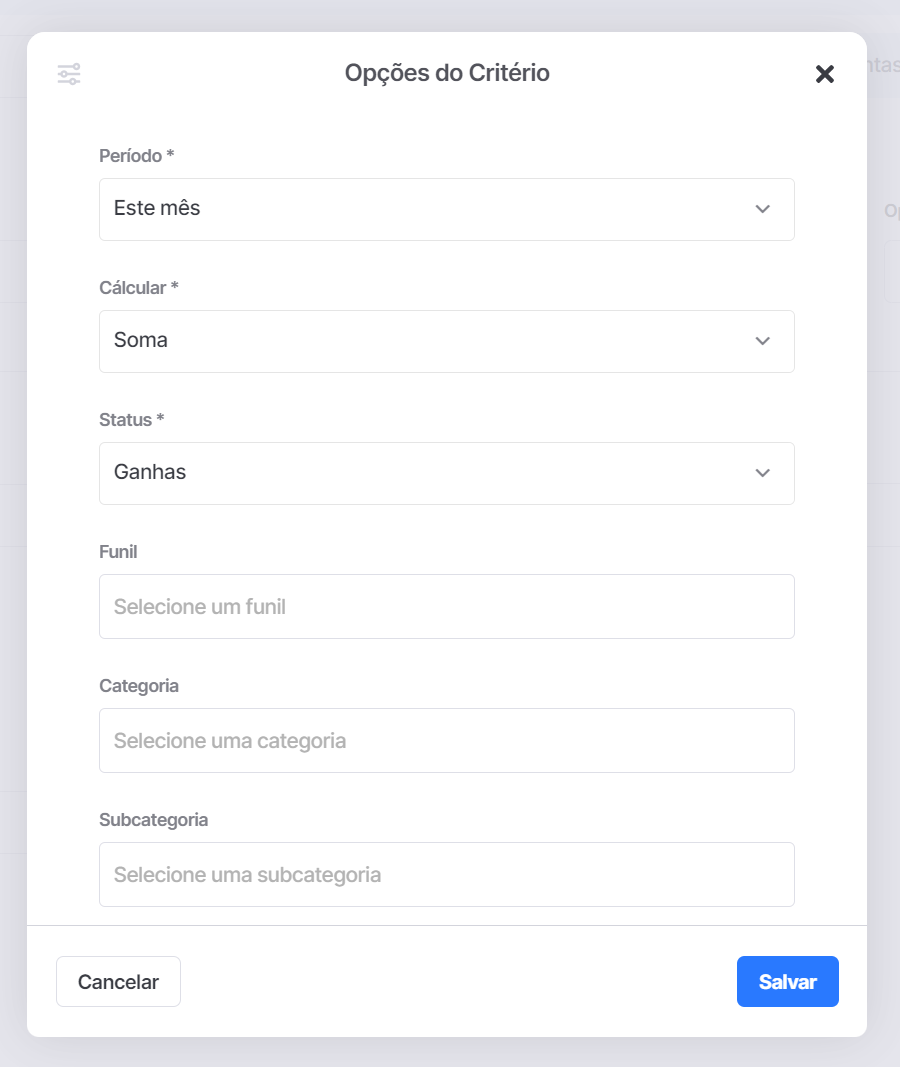Click the 'Cálcular *' field label
Image resolution: width=900 pixels, height=1067 pixels.
139,288
